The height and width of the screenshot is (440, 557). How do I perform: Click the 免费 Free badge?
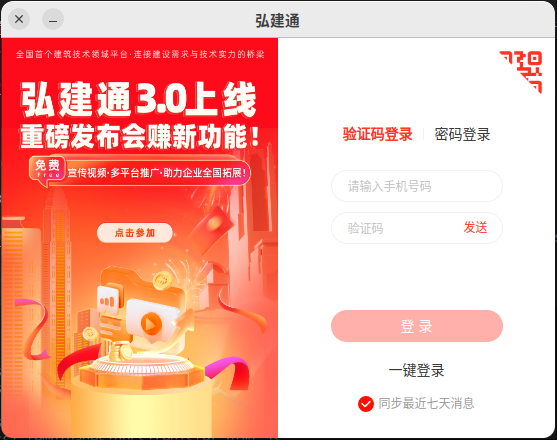pos(47,170)
